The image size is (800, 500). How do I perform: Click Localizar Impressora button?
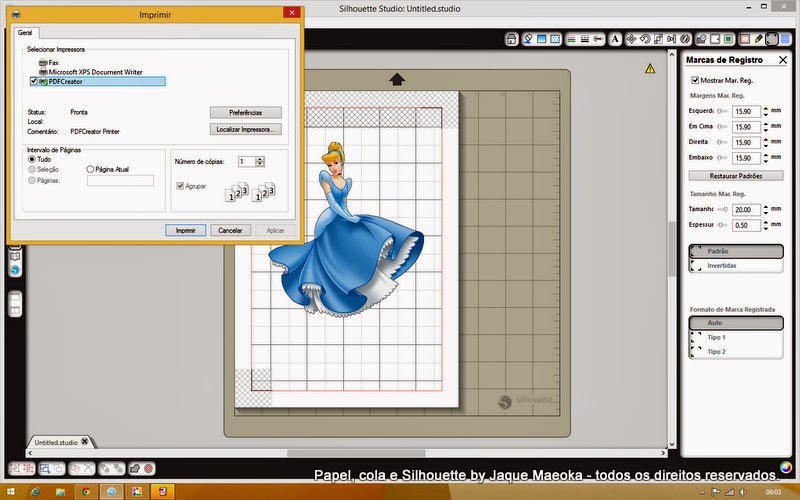245,129
